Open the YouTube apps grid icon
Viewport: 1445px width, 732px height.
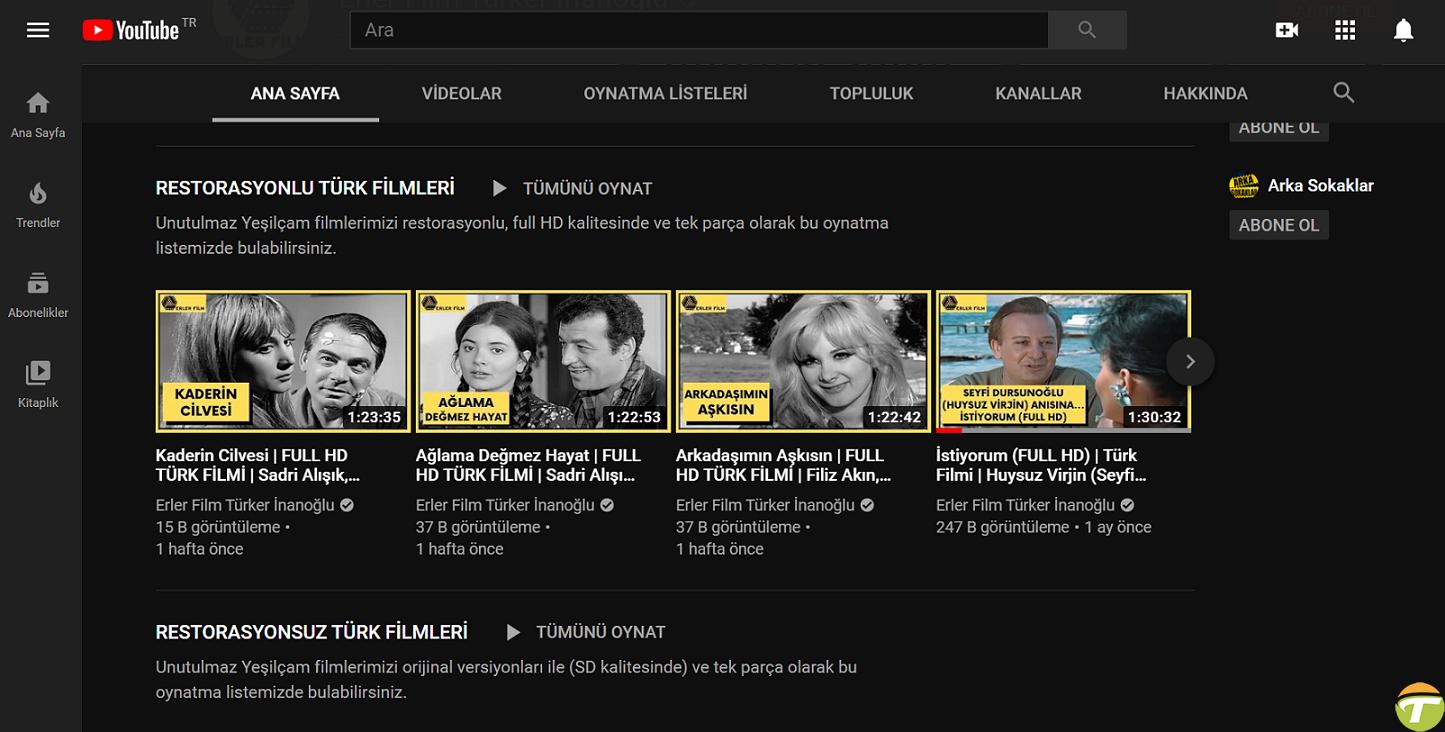(1345, 30)
